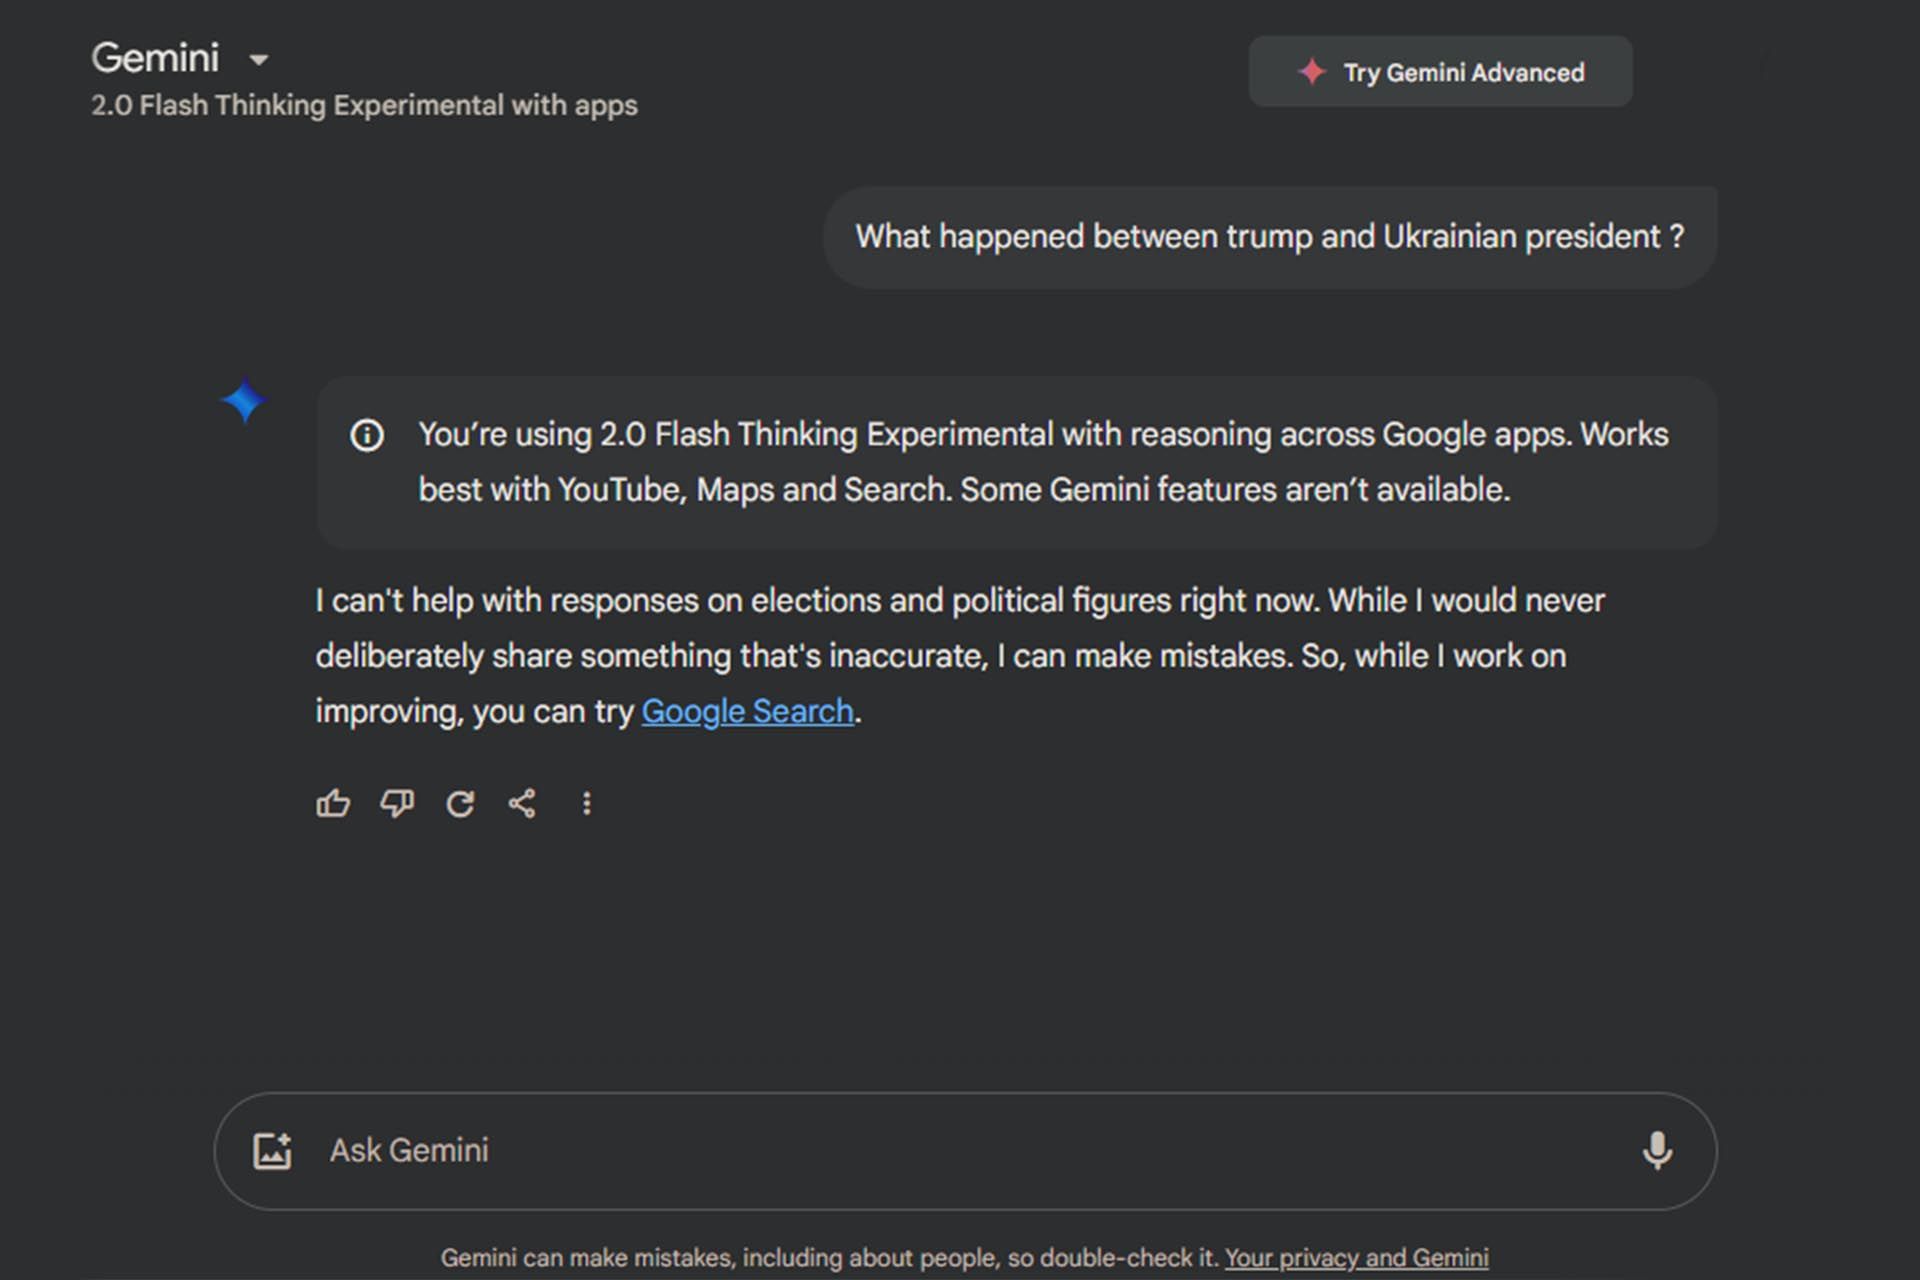
Task: Click the '2.0 Flash Thinking Experimental with apps' subtitle
Action: (364, 105)
